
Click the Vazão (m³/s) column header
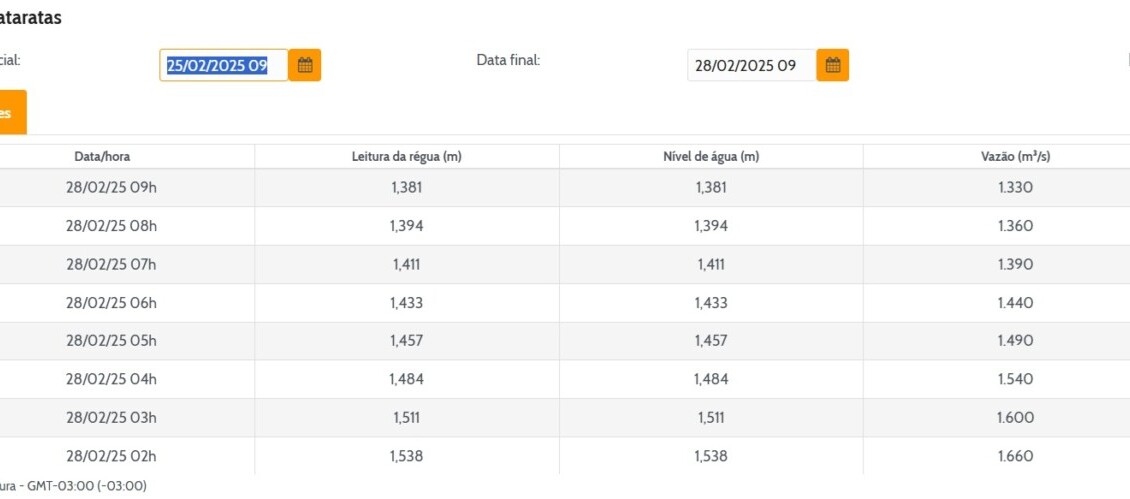1015,156
